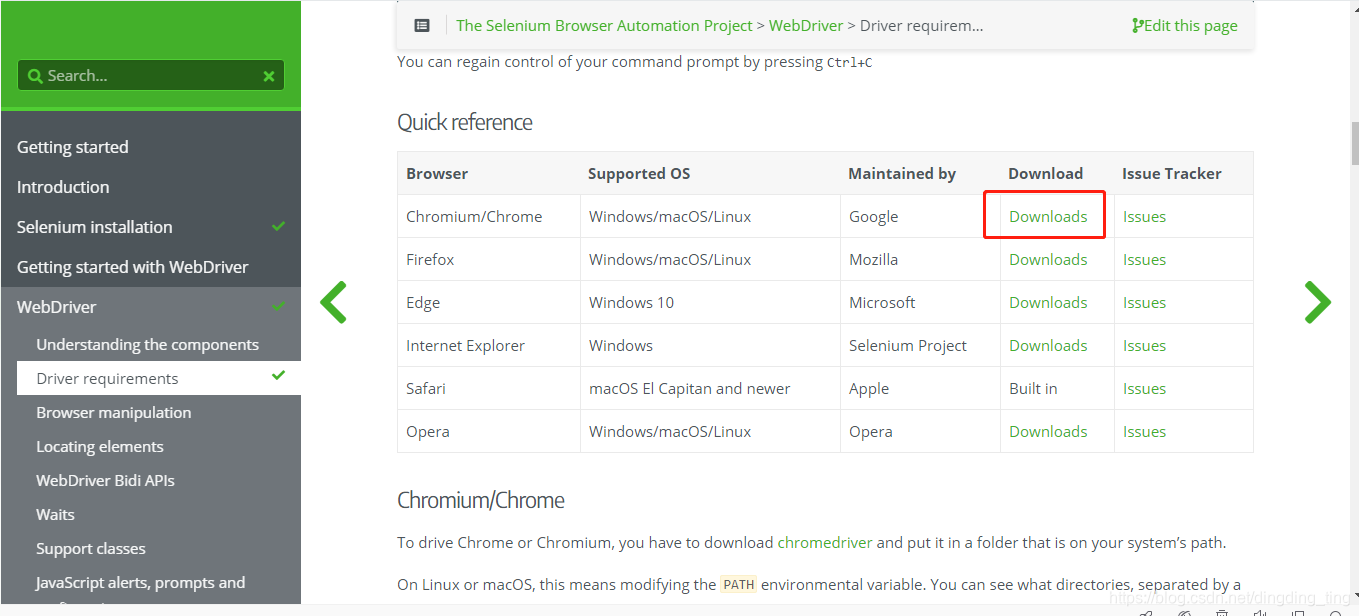Select Driver requirements in the sidebar
The image size is (1359, 616).
click(108, 379)
